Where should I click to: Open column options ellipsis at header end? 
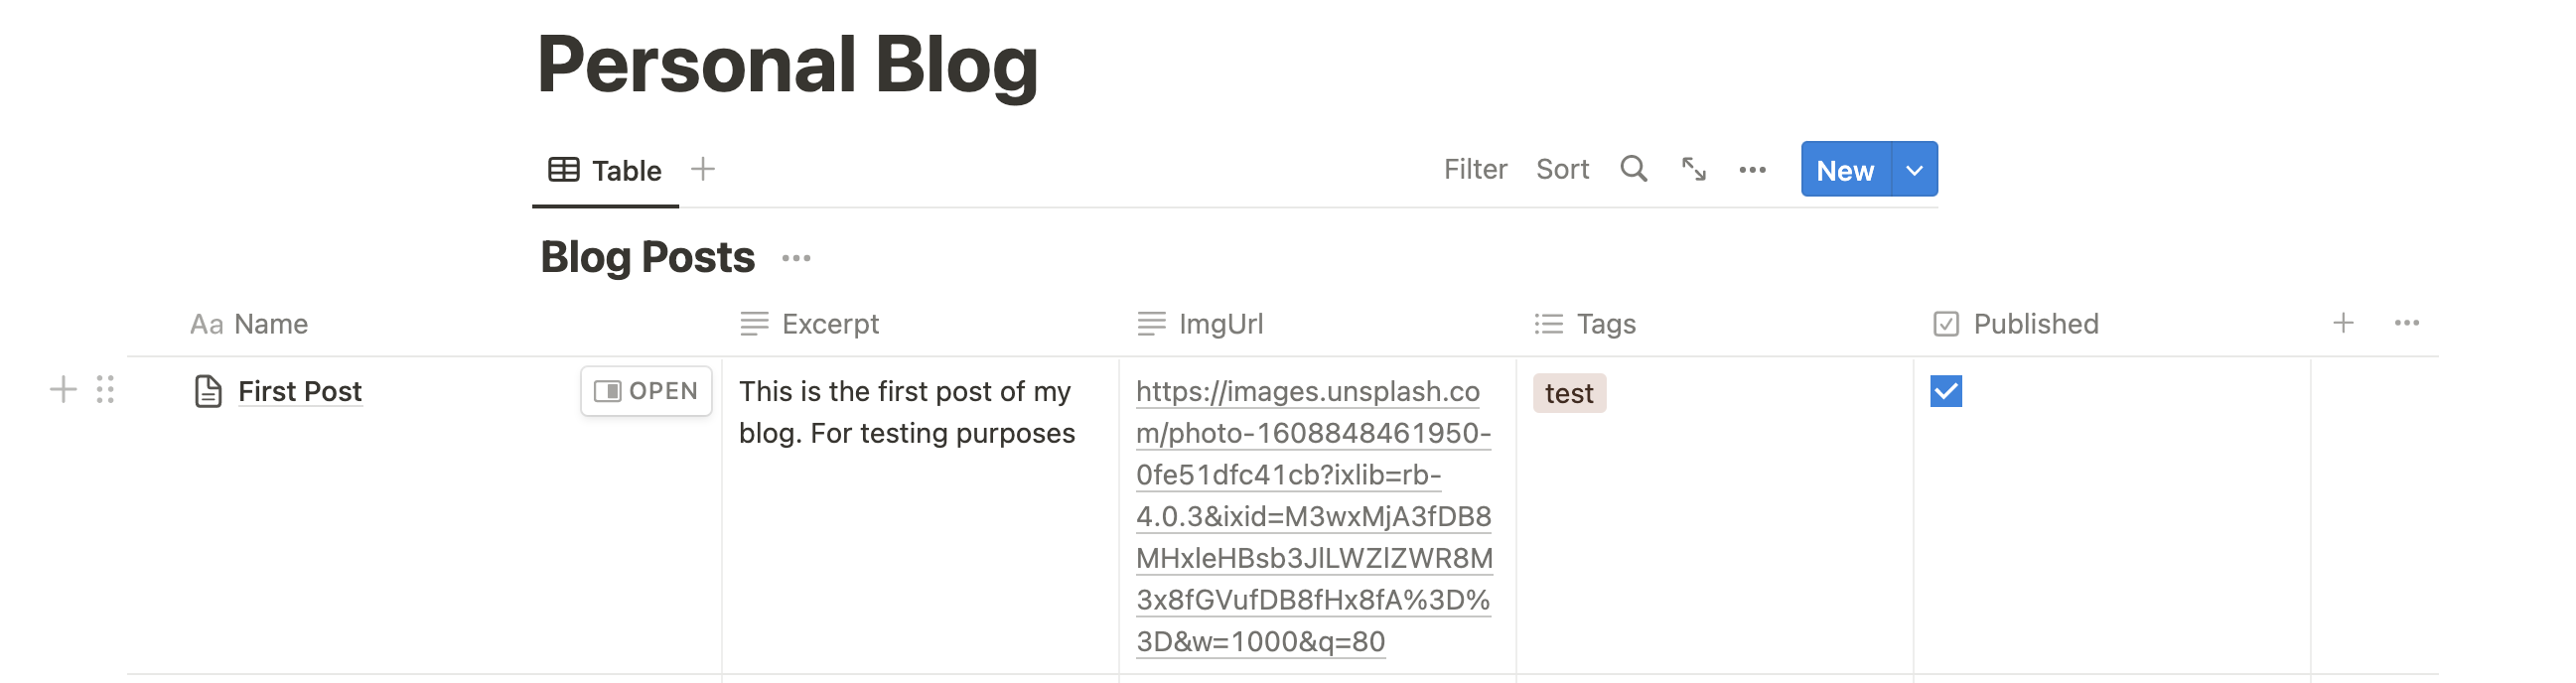2406,323
